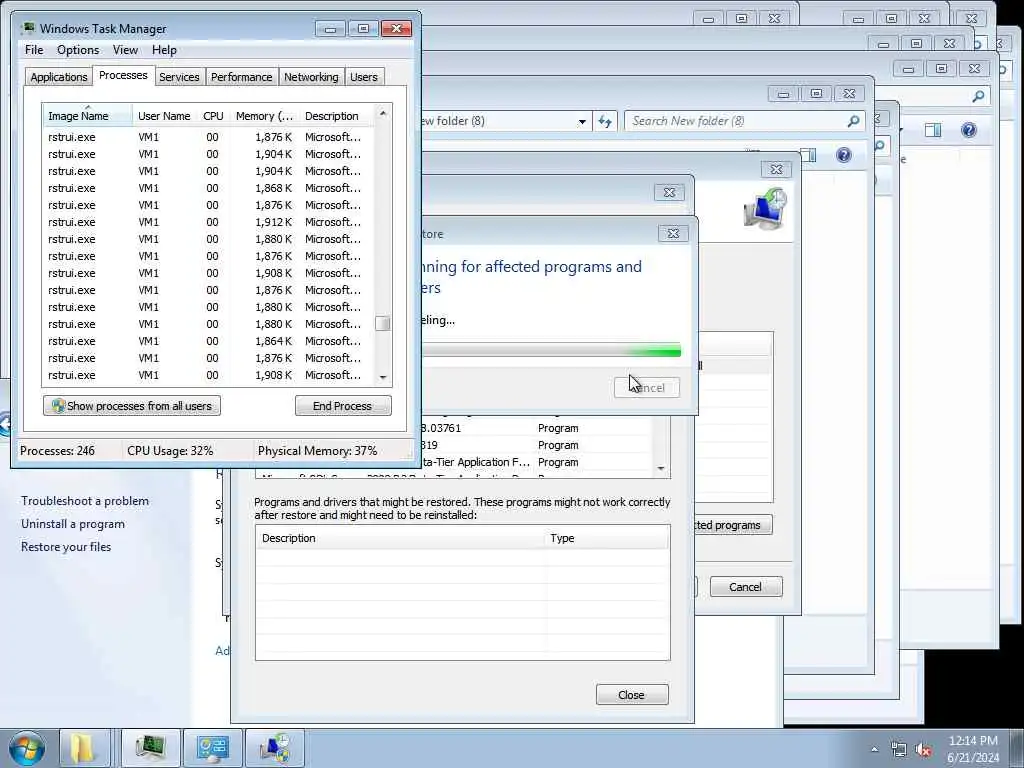1024x768 pixels.
Task: Click the Type column in restored programs list
Action: tap(607, 538)
